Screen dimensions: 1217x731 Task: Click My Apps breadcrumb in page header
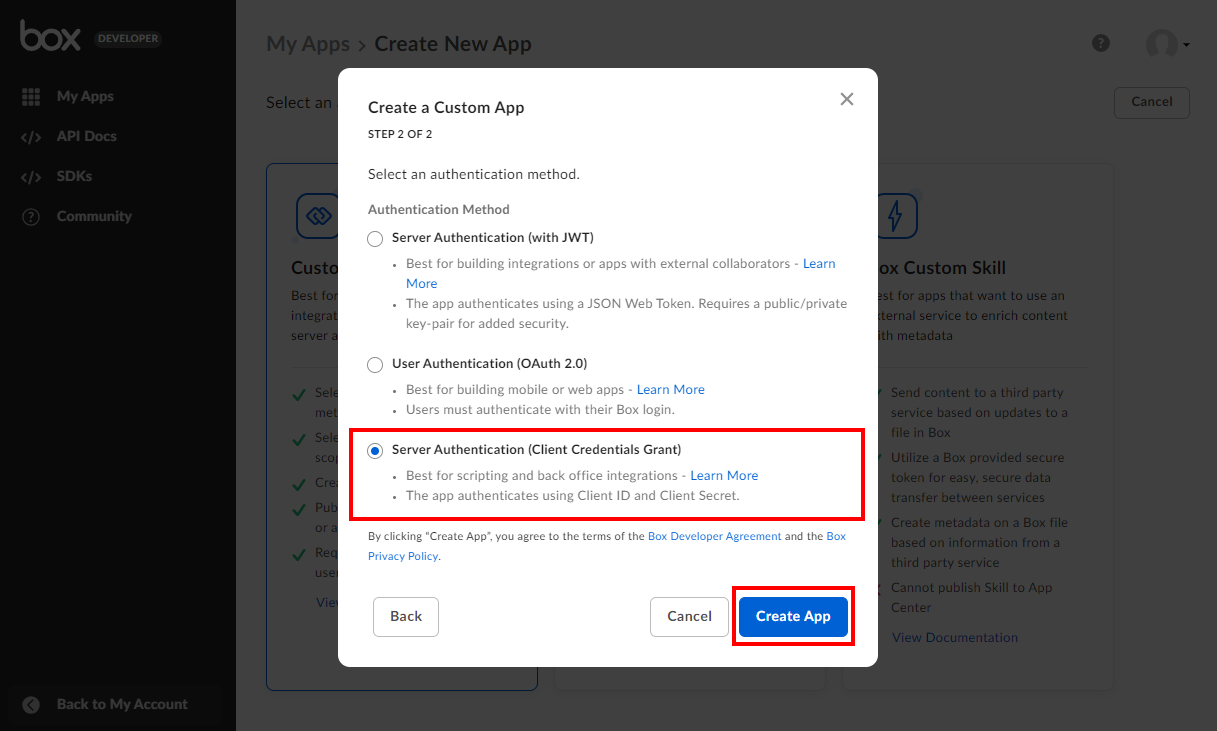(308, 44)
